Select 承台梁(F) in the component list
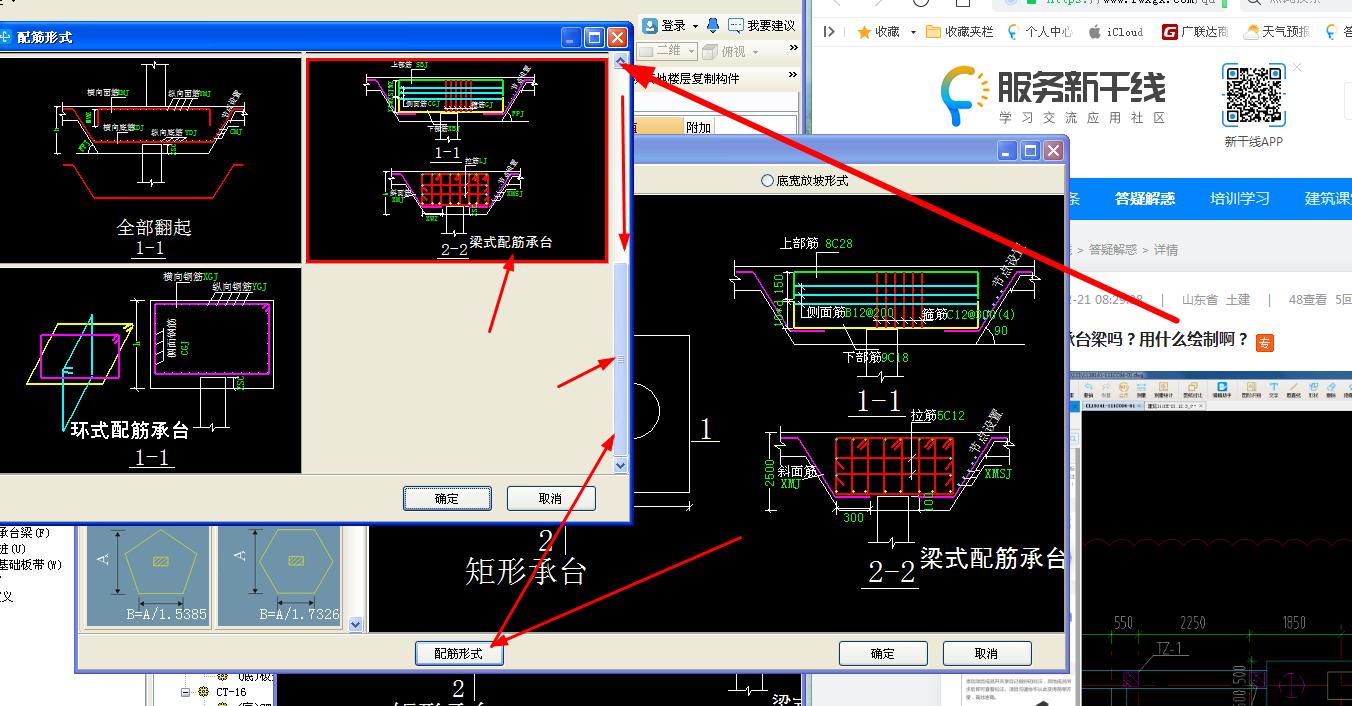Viewport: 1352px width, 706px height. tap(25, 533)
